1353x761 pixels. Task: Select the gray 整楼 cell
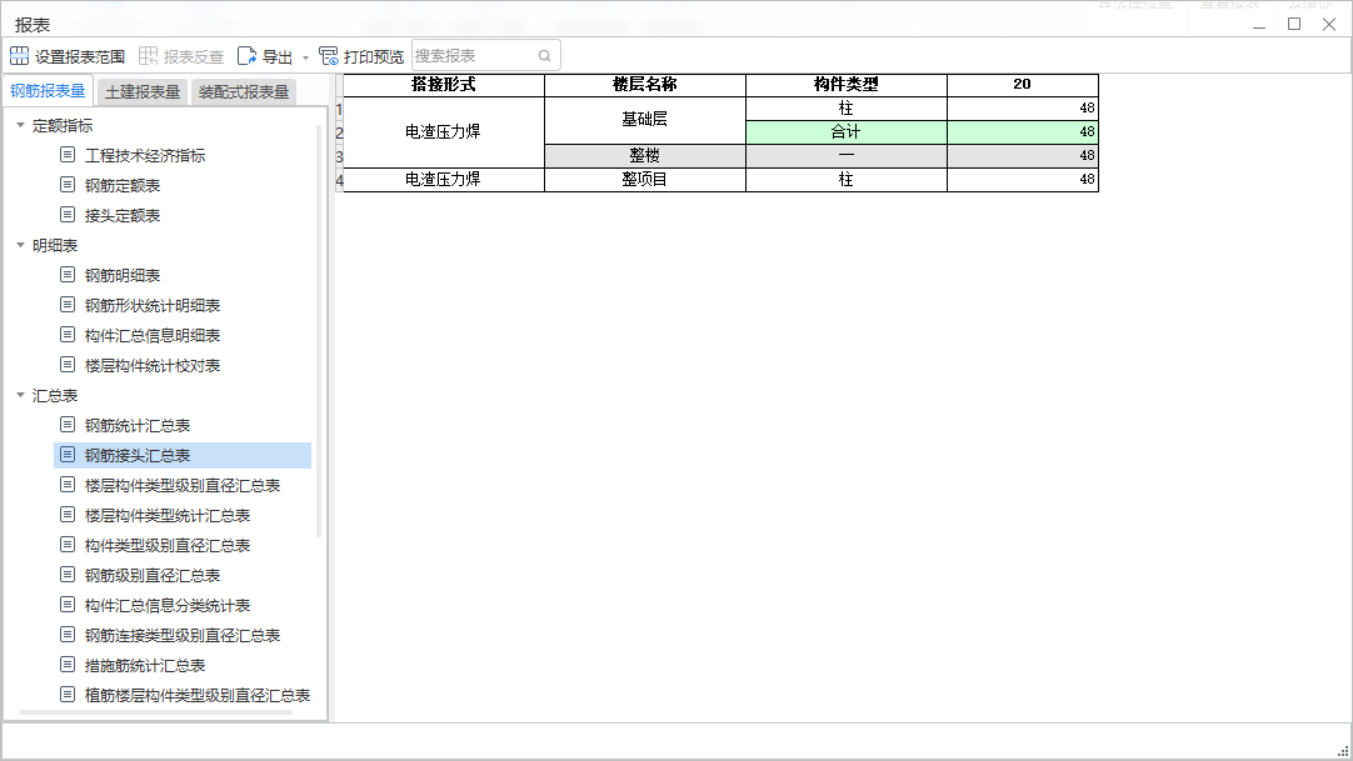click(645, 156)
